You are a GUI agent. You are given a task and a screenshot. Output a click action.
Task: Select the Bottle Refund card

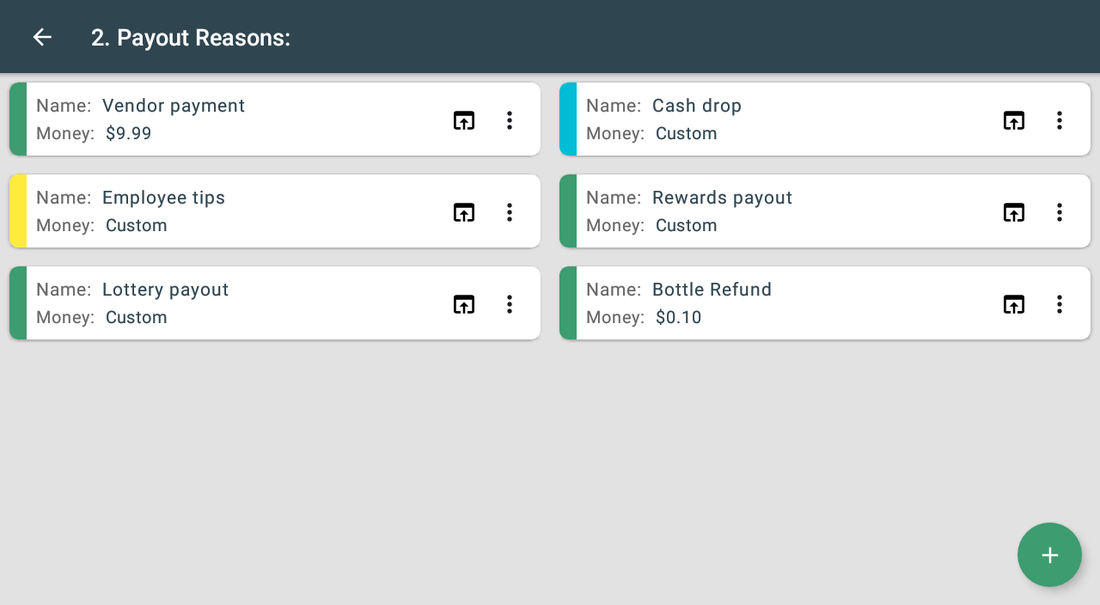click(825, 303)
